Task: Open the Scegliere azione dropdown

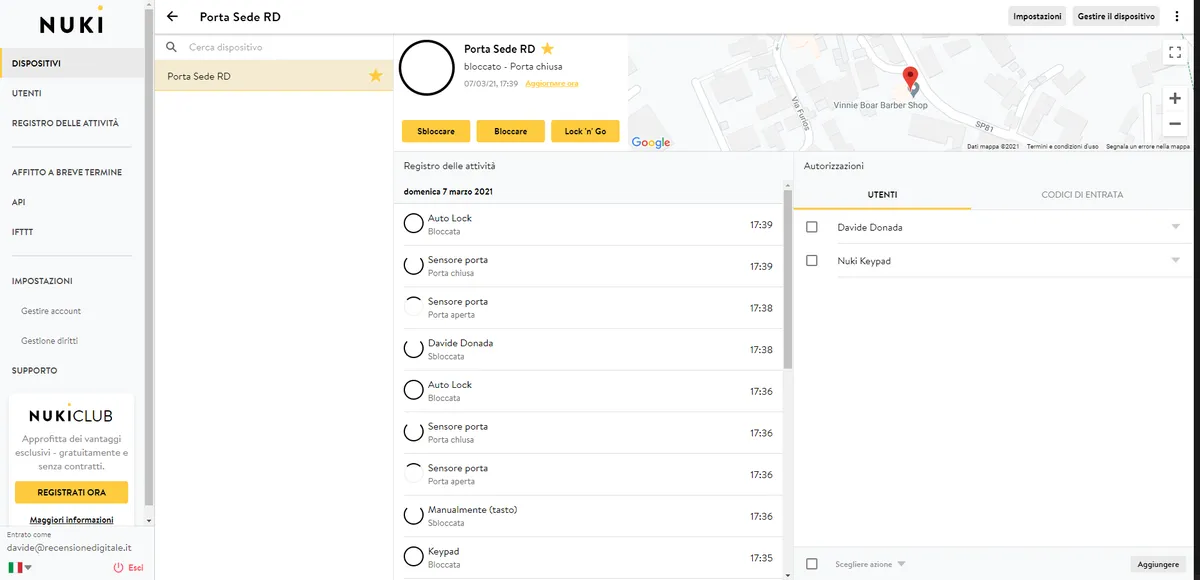Action: pos(870,564)
